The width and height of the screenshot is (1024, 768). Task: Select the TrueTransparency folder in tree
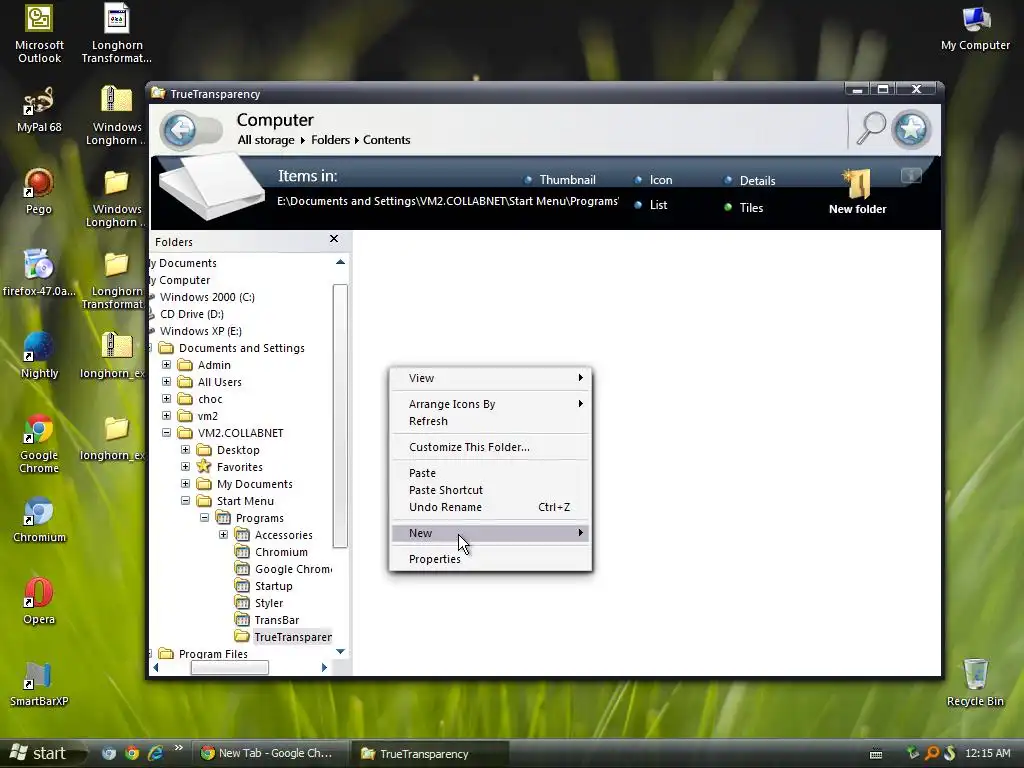pyautogui.click(x=283, y=637)
